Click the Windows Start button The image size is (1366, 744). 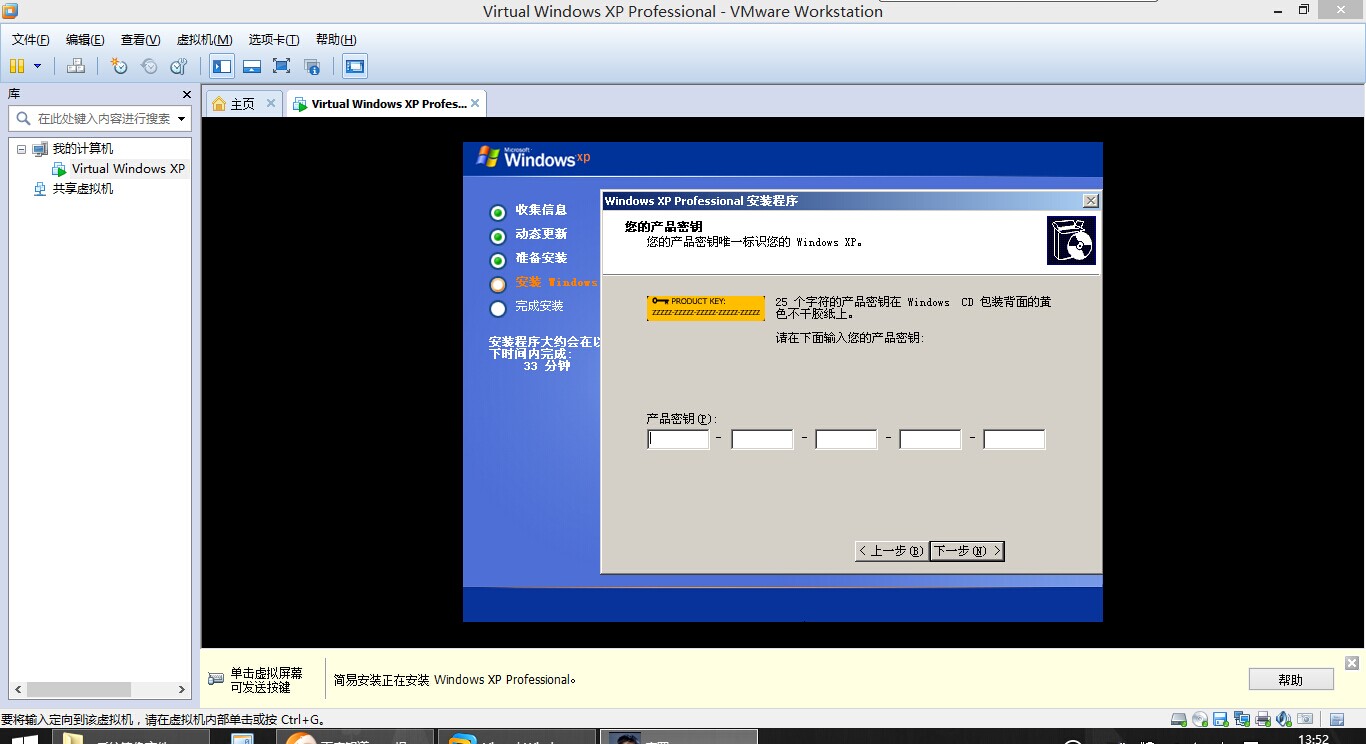click(x=24, y=739)
